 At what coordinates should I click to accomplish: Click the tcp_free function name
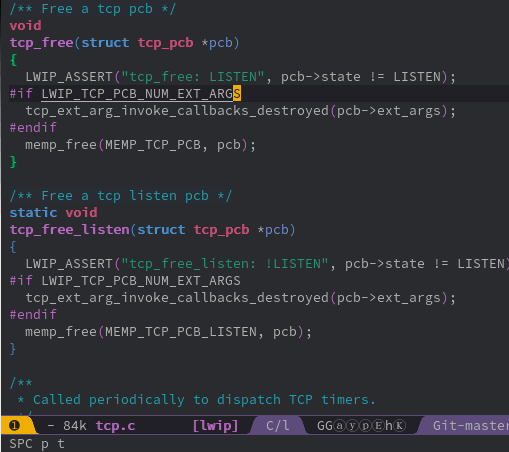click(x=41, y=43)
